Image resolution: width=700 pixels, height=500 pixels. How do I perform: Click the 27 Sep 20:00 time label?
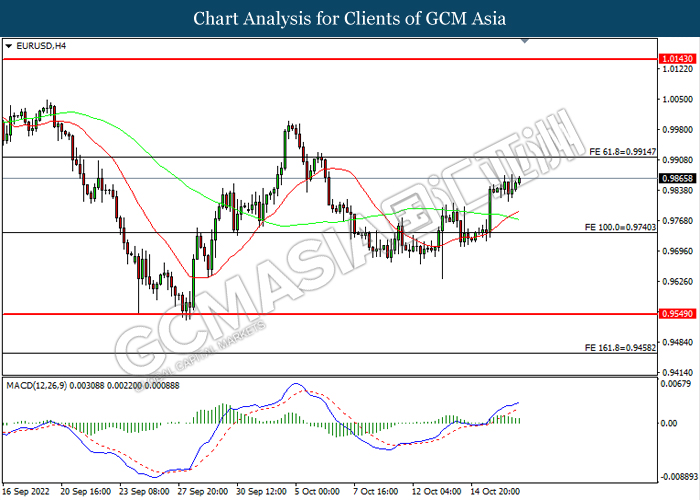pos(203,492)
